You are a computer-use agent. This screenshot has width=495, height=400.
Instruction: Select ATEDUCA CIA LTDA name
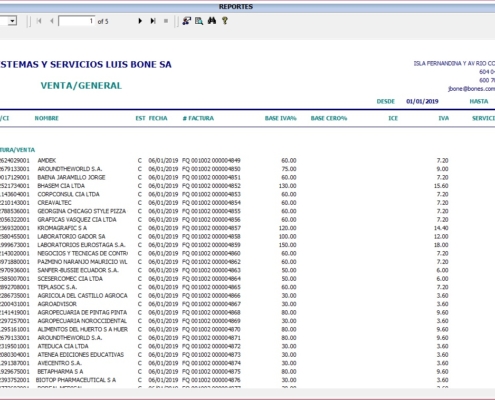click(x=63, y=346)
